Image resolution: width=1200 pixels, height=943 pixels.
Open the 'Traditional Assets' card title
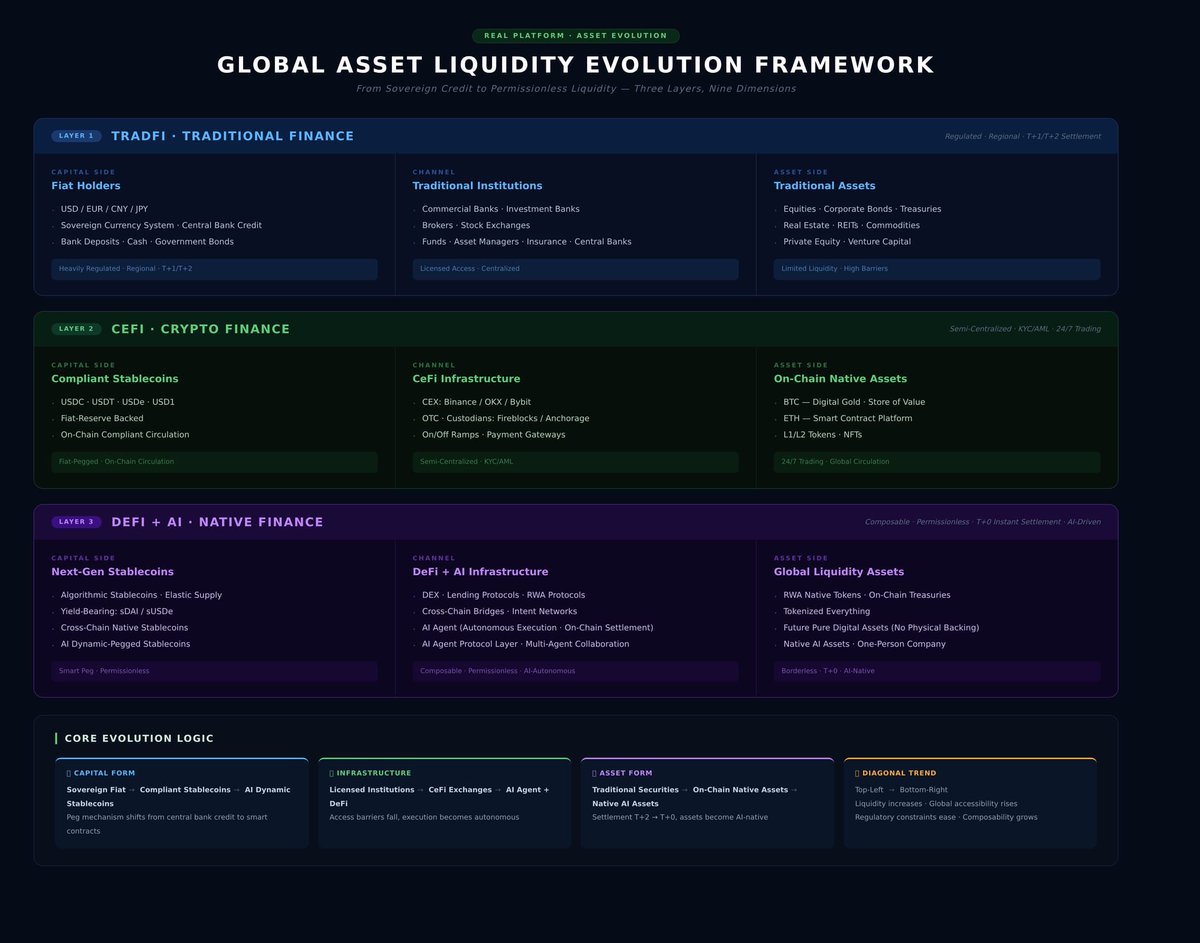coord(824,186)
